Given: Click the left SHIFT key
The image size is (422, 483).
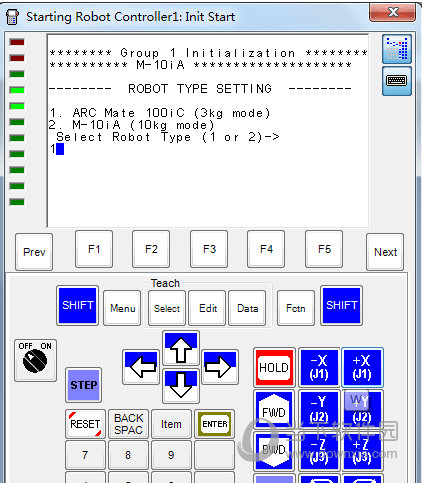Looking at the screenshot, I should (78, 305).
